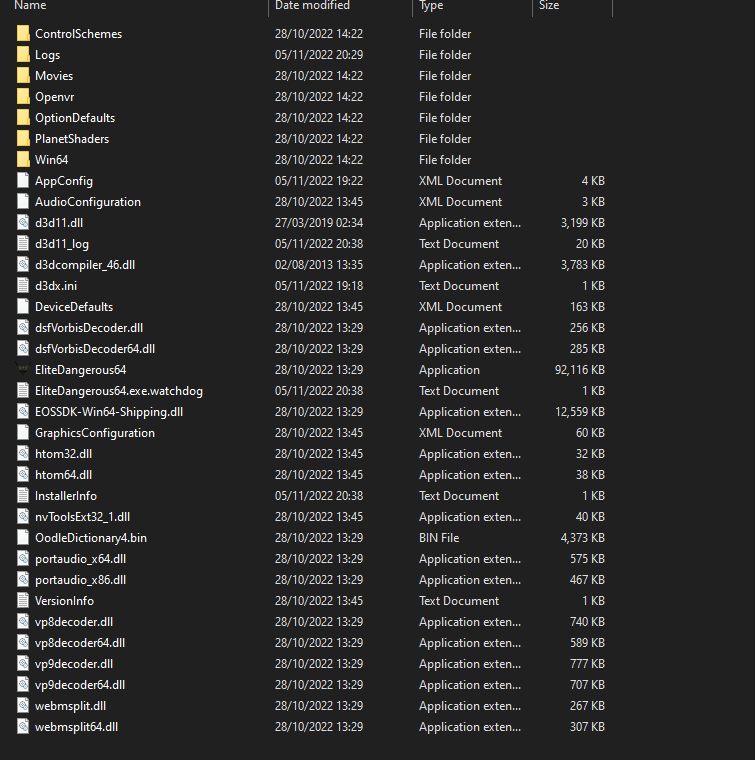Click the DeviceDefaults file icon
755x760 pixels.
click(x=23, y=306)
